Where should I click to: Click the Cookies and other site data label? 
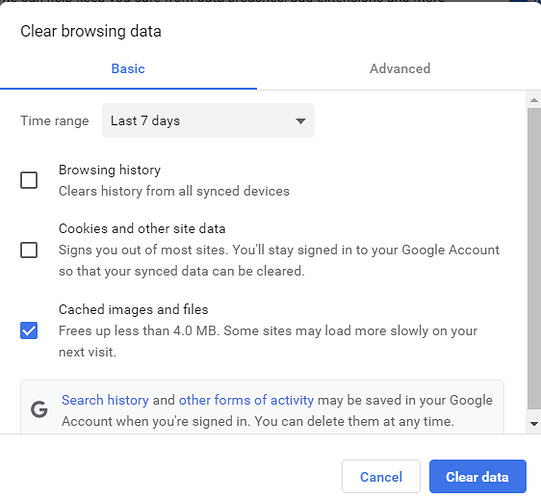[x=142, y=229]
